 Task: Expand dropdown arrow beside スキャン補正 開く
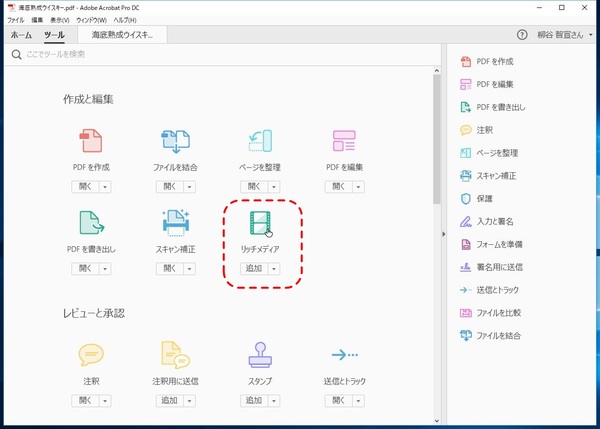[190, 269]
